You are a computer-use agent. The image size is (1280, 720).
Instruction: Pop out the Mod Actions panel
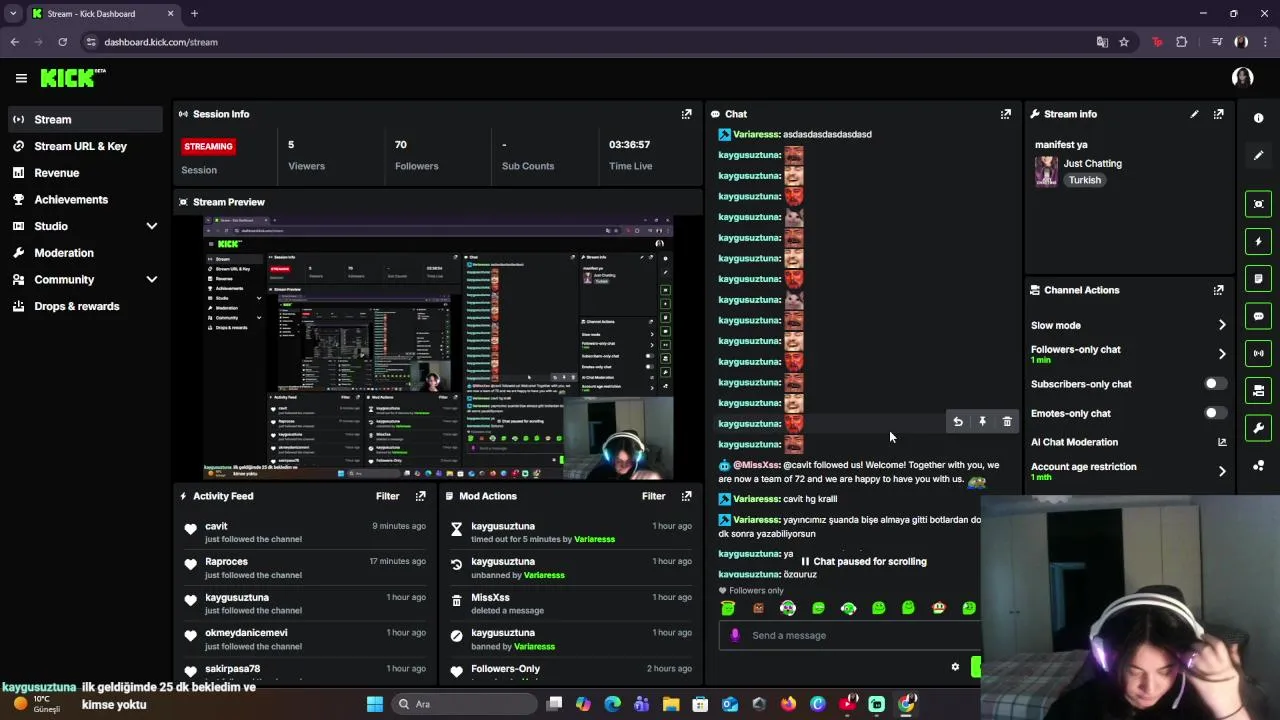click(686, 496)
